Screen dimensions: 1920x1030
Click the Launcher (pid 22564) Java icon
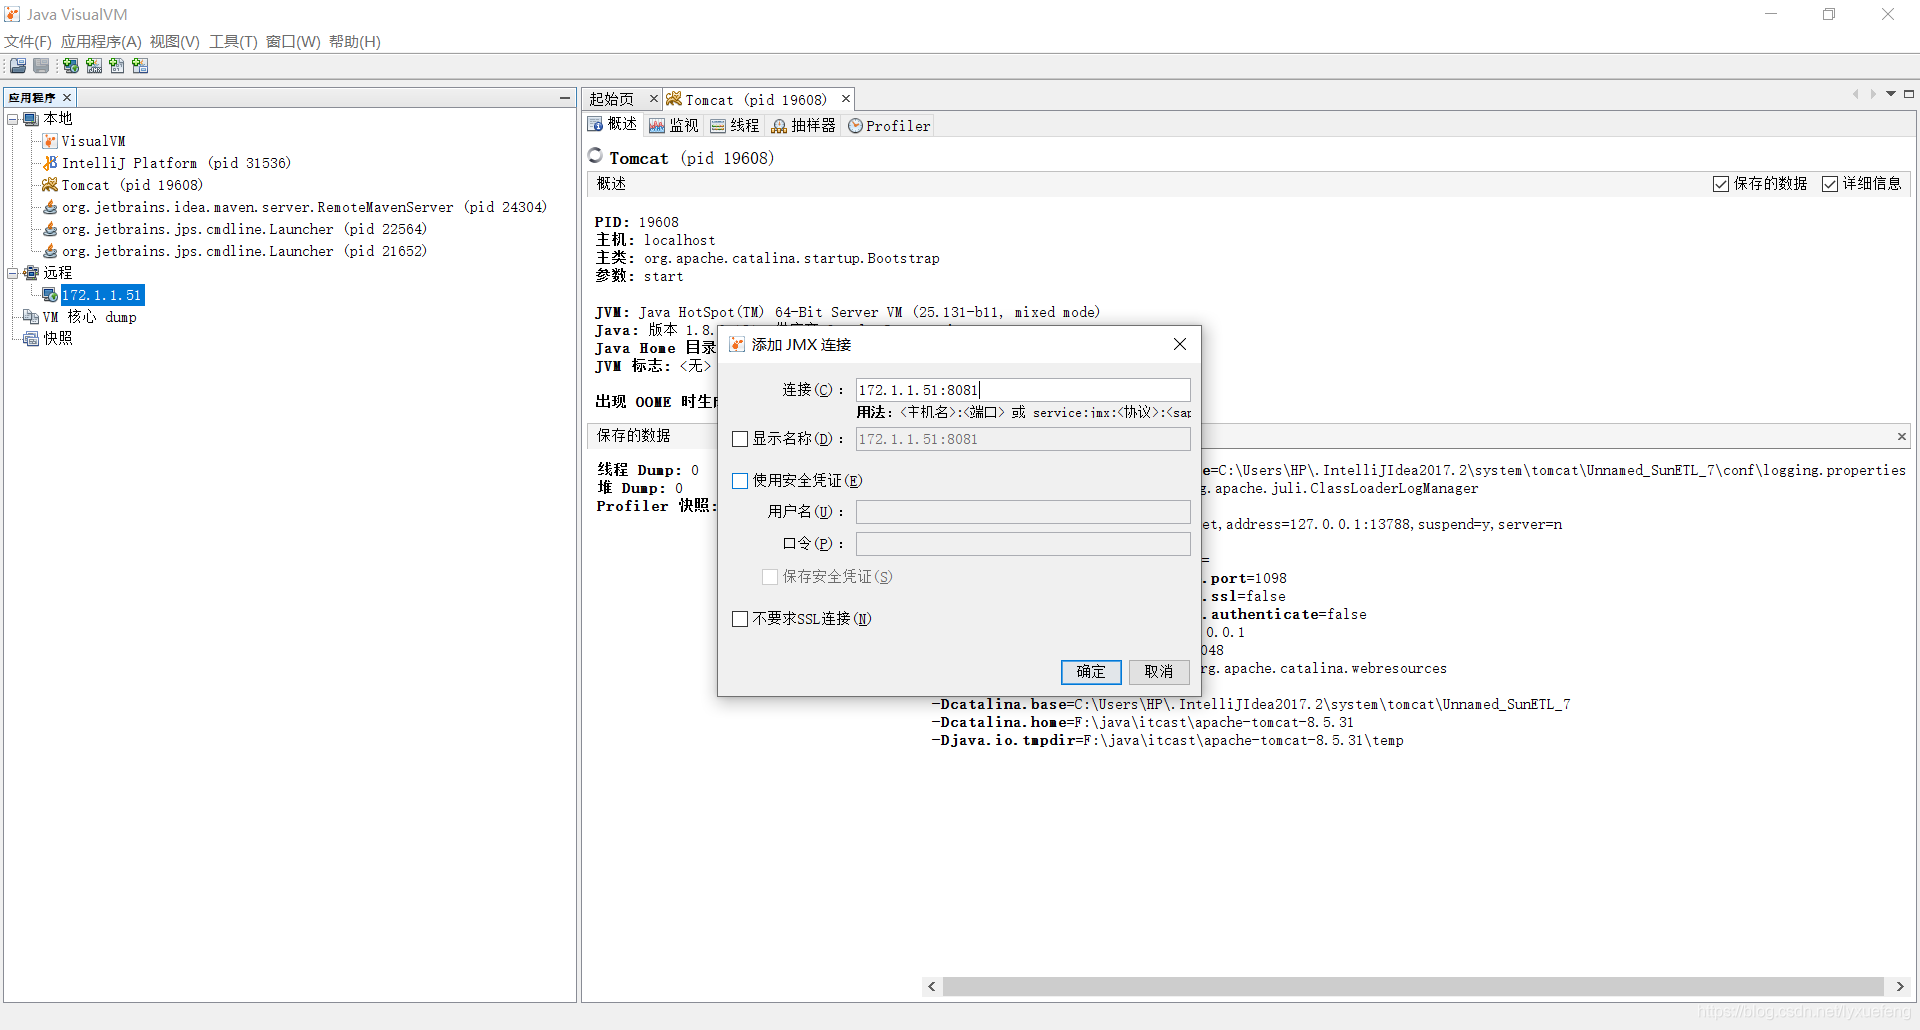tap(50, 229)
